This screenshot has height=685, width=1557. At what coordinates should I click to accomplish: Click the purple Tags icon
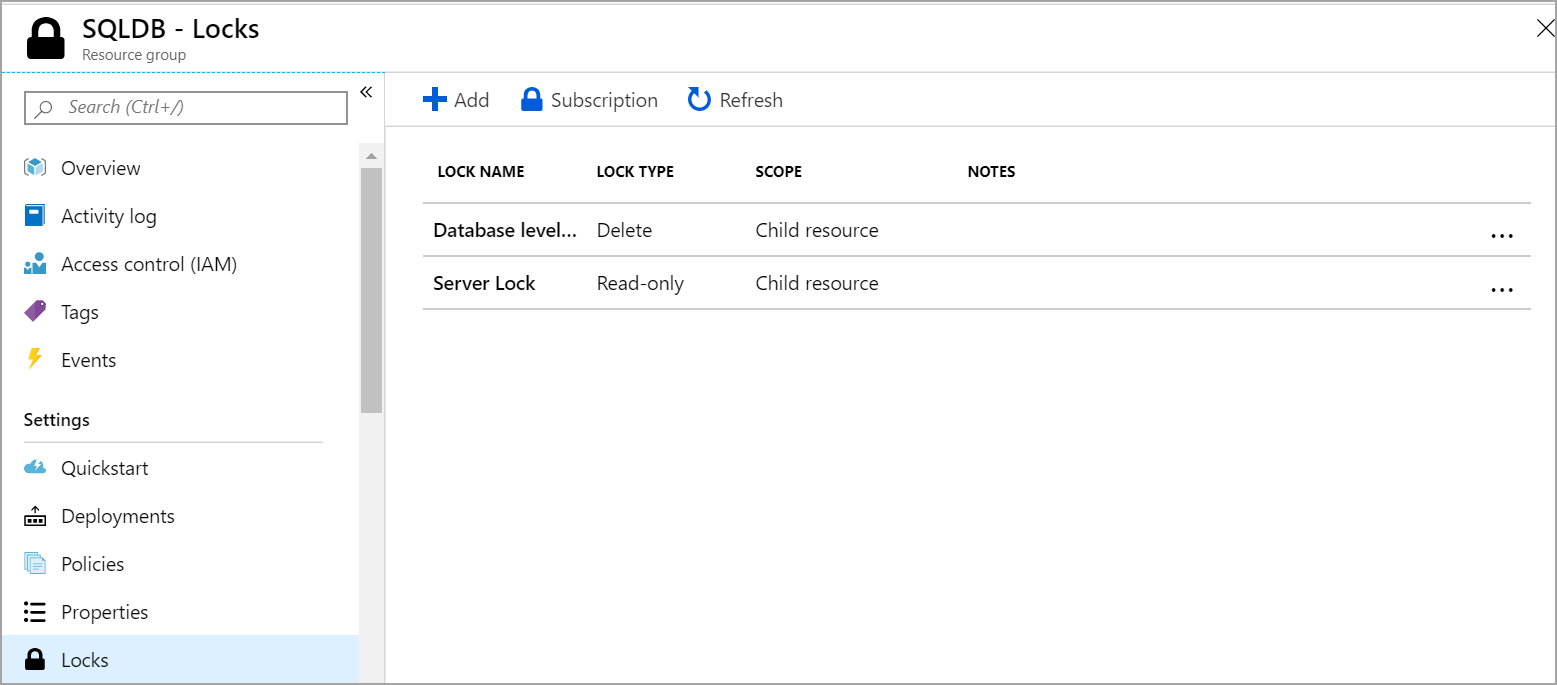35,312
